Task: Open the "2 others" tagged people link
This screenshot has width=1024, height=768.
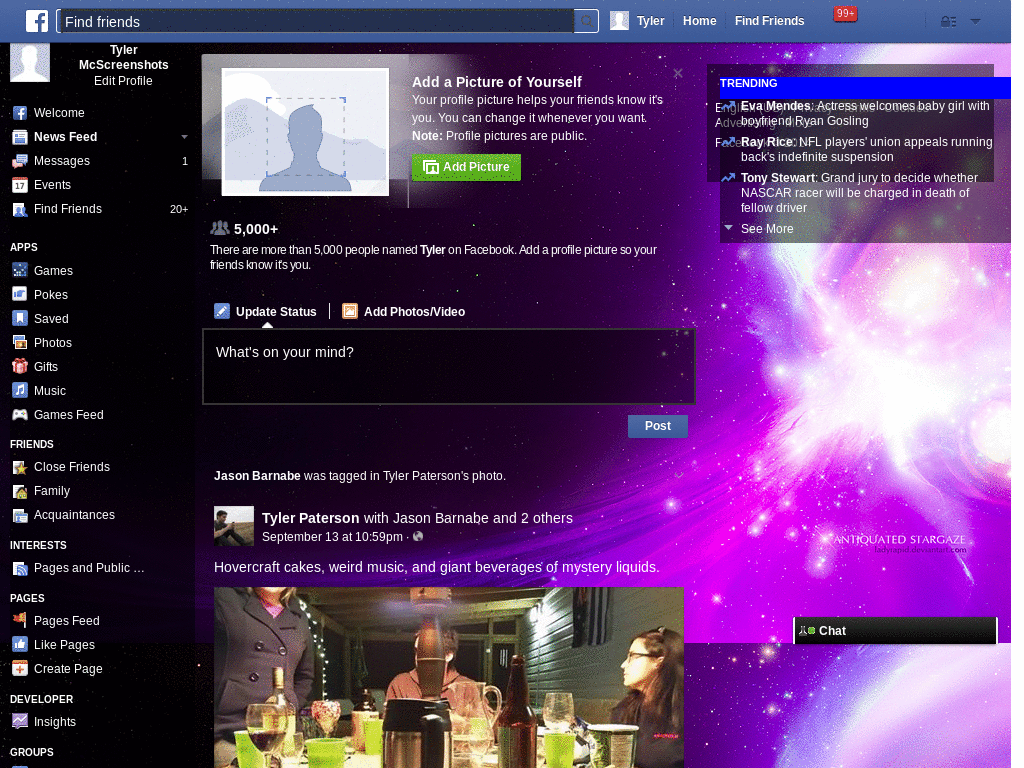Action: pos(547,518)
